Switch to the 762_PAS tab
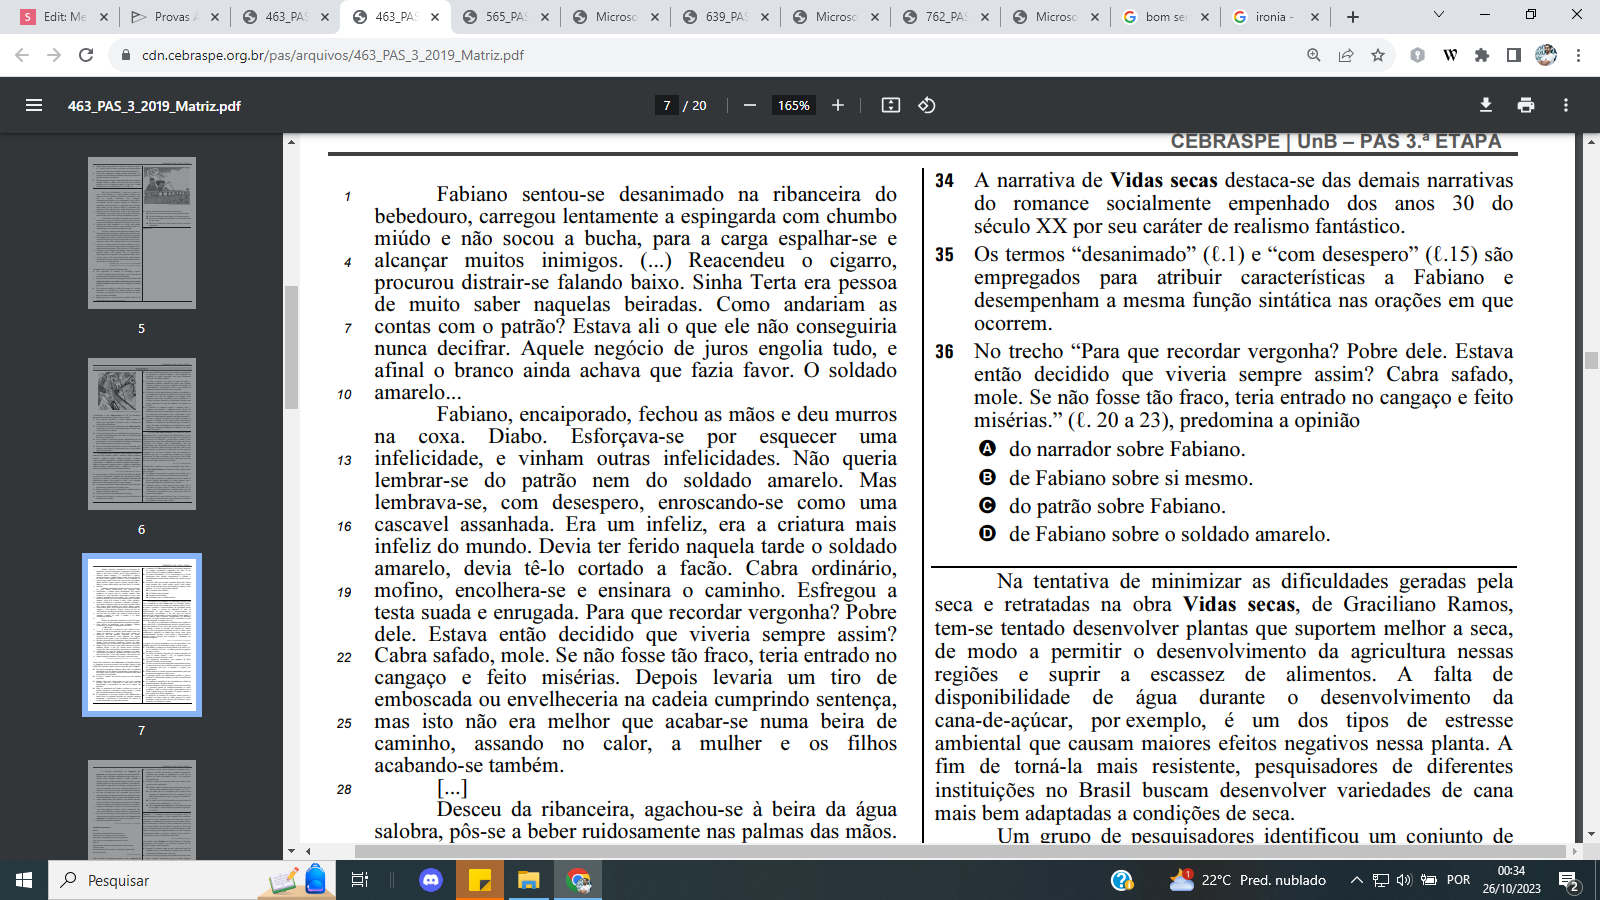The image size is (1600, 900). (x=945, y=17)
